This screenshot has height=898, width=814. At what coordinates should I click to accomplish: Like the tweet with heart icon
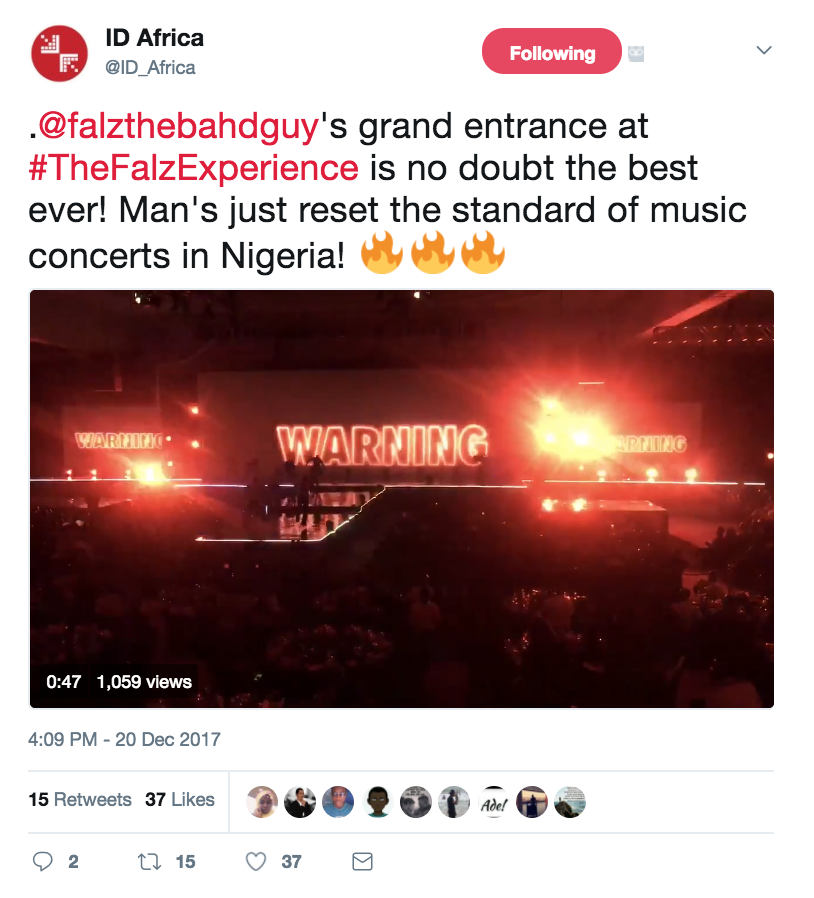[x=257, y=861]
